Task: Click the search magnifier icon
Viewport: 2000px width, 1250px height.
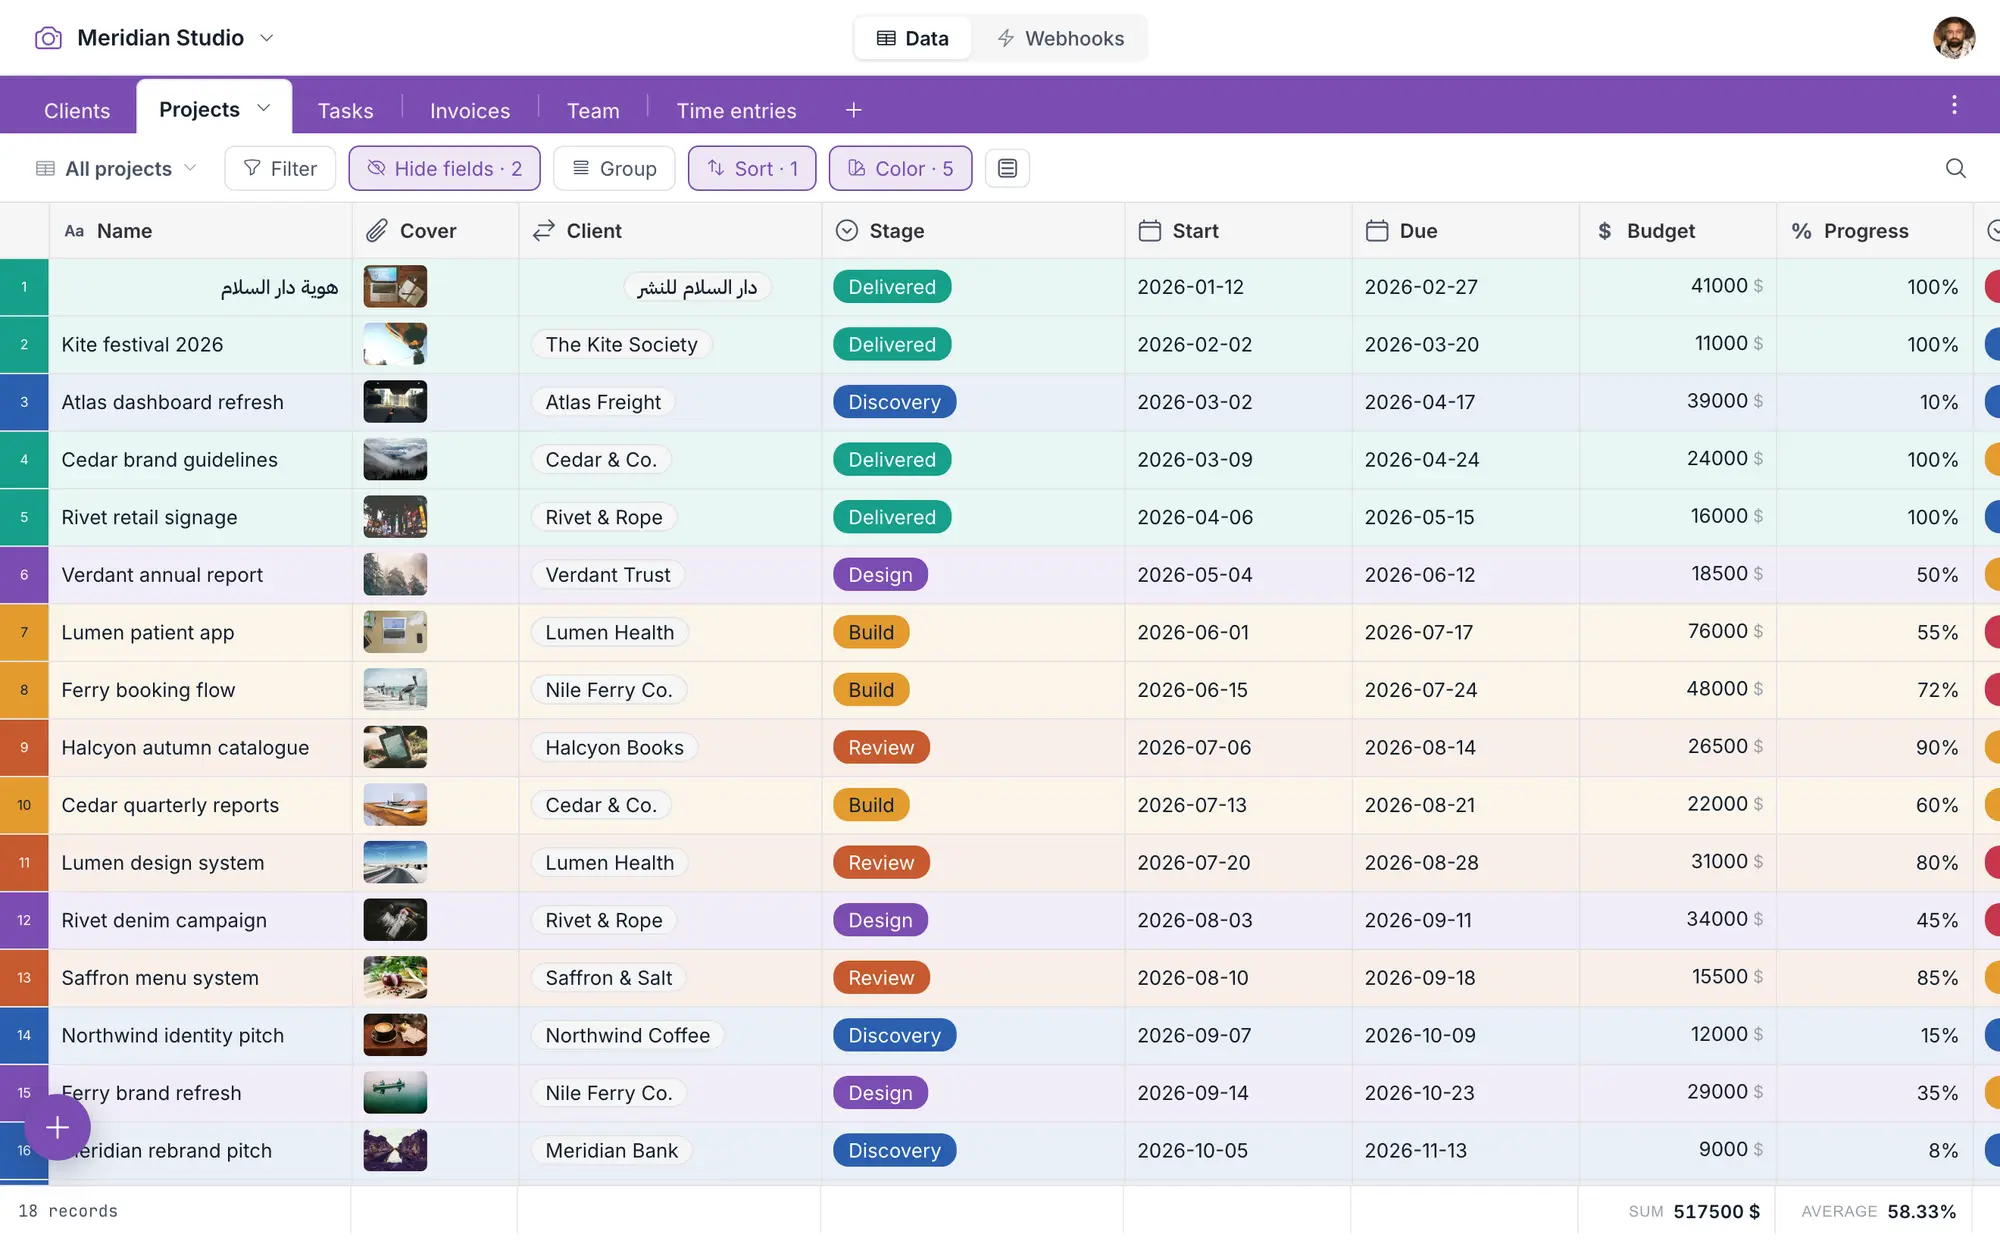Action: [x=1956, y=168]
